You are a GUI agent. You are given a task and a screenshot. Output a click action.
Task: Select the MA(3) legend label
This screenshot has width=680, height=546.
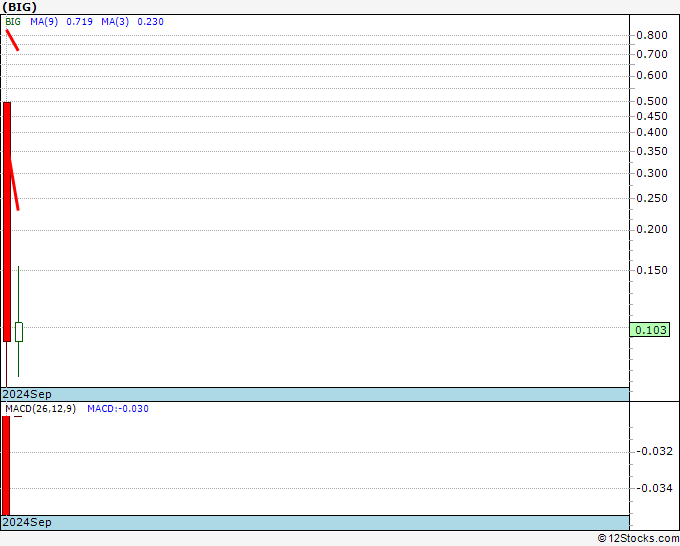pyautogui.click(x=115, y=22)
